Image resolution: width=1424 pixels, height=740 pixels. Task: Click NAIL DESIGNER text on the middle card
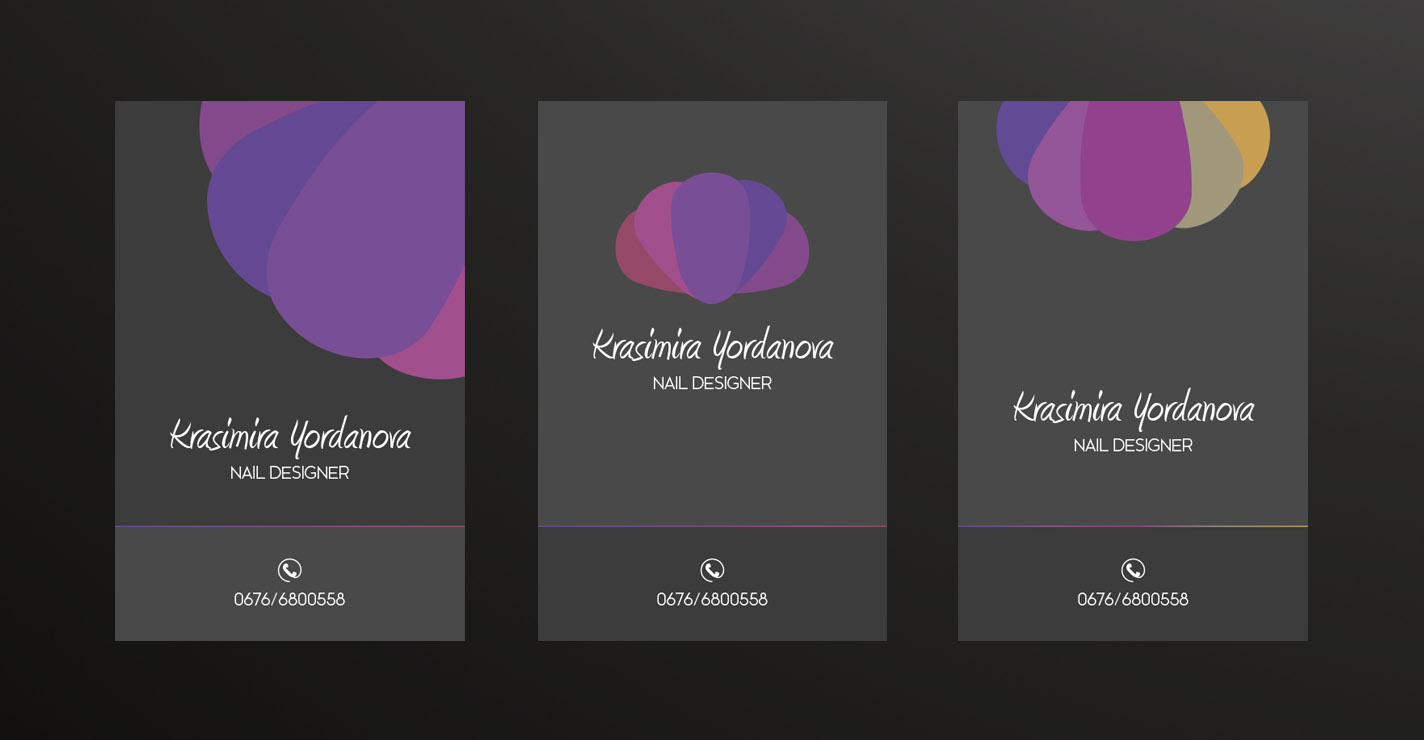[x=712, y=383]
